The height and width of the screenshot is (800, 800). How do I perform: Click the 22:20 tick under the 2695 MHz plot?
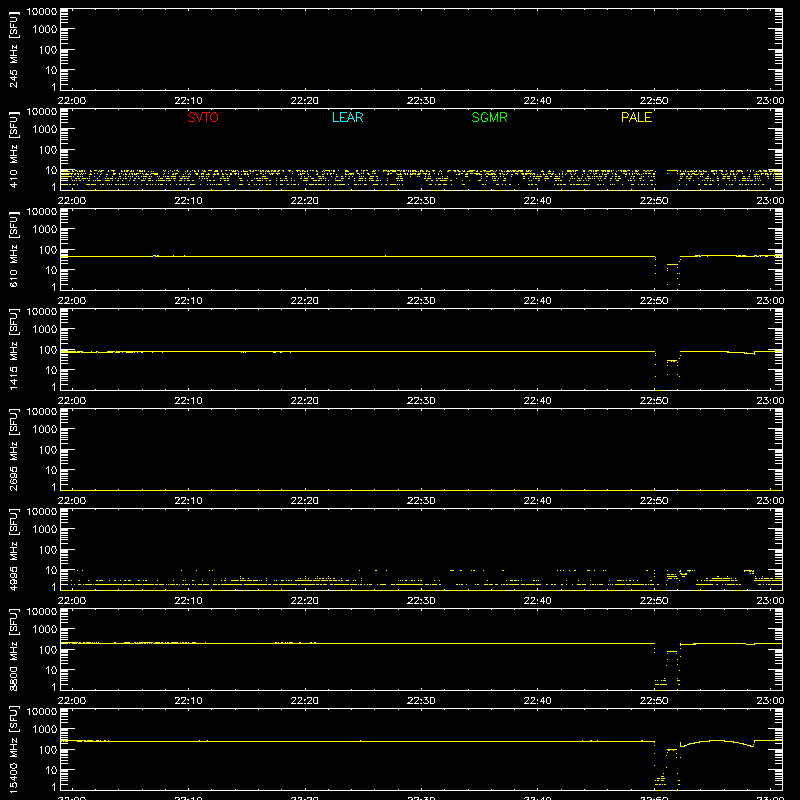pos(305,501)
